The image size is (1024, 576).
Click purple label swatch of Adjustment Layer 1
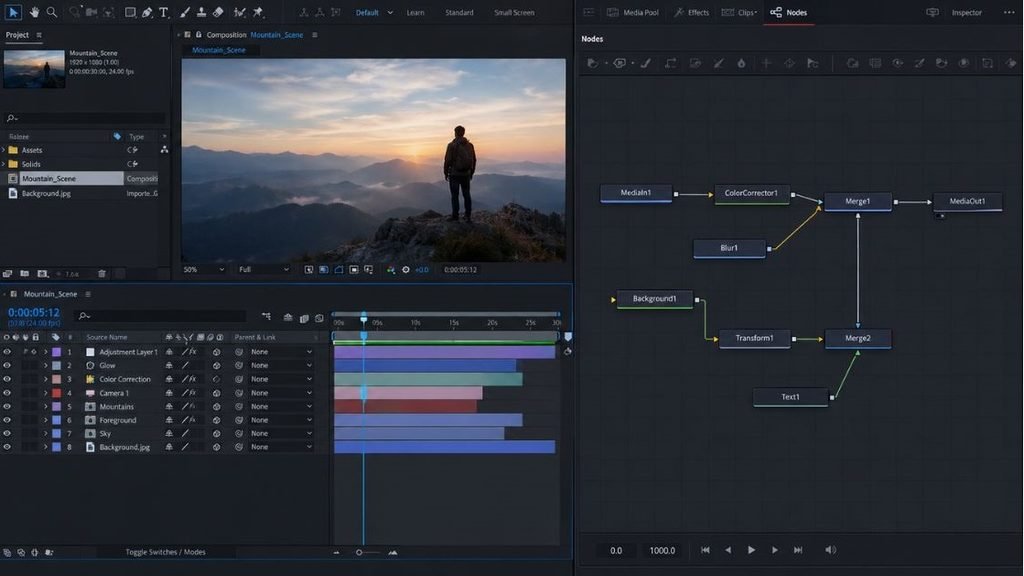57,352
